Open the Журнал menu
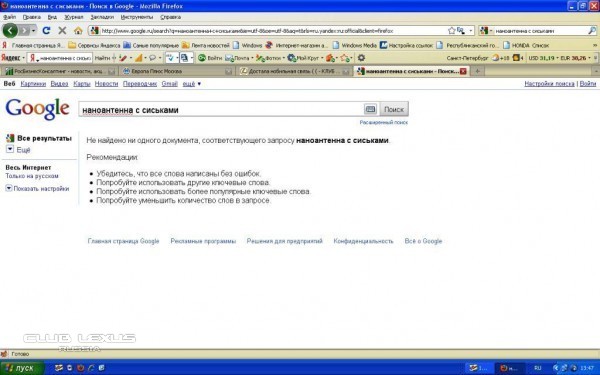The width and height of the screenshot is (600, 375). pos(73,17)
